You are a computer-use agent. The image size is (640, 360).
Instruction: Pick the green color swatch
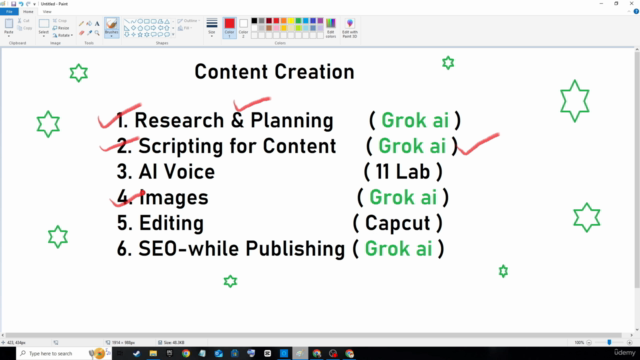tap(298, 21)
